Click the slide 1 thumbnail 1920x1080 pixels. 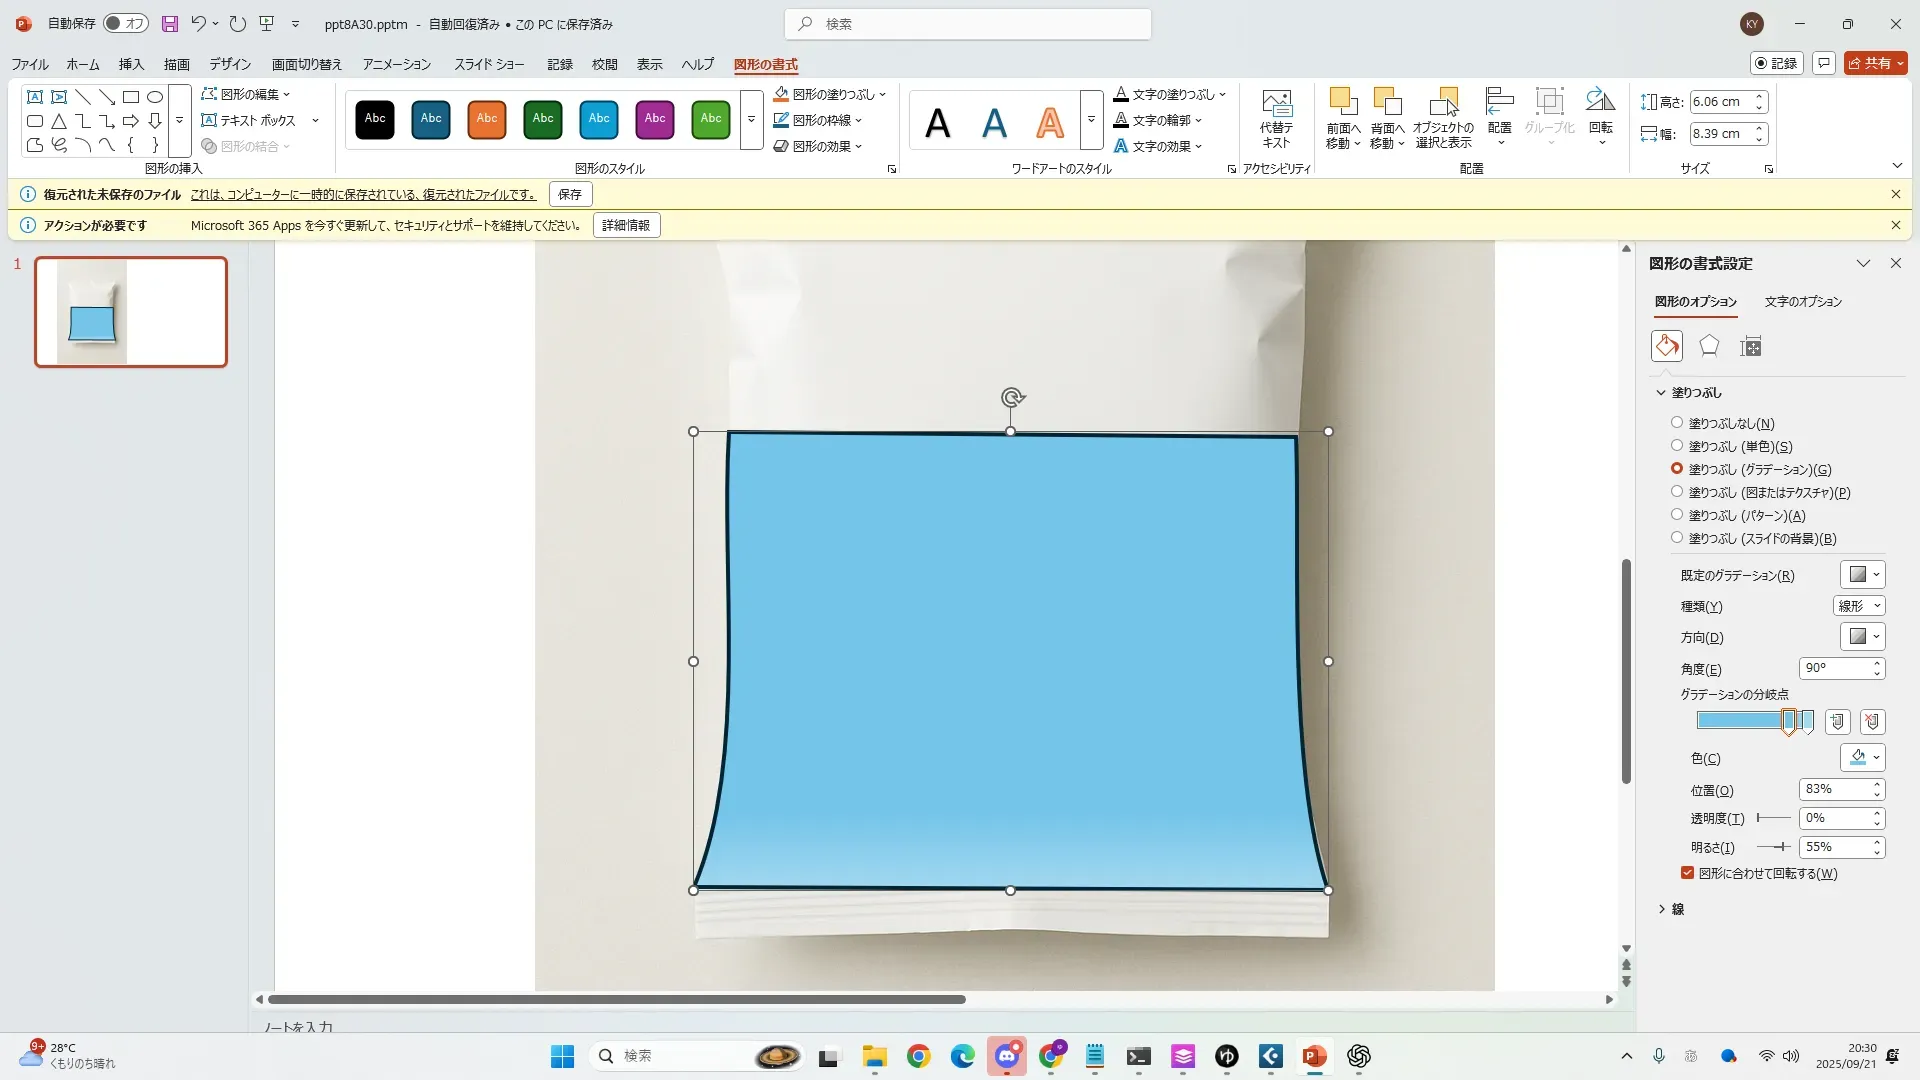tap(131, 312)
